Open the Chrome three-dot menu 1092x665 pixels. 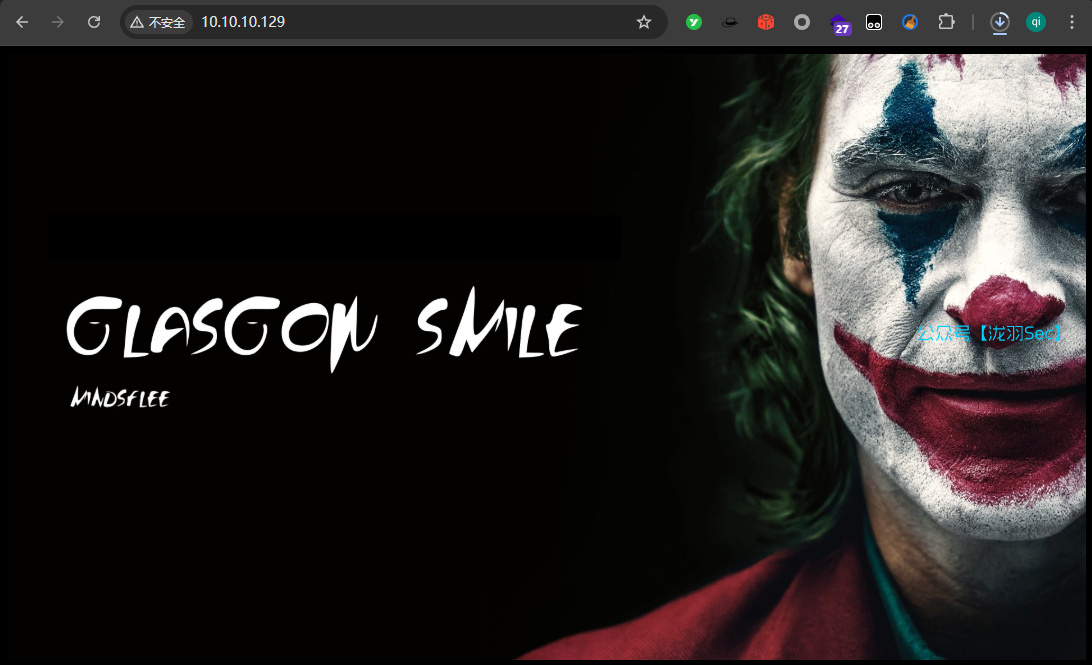click(x=1072, y=22)
